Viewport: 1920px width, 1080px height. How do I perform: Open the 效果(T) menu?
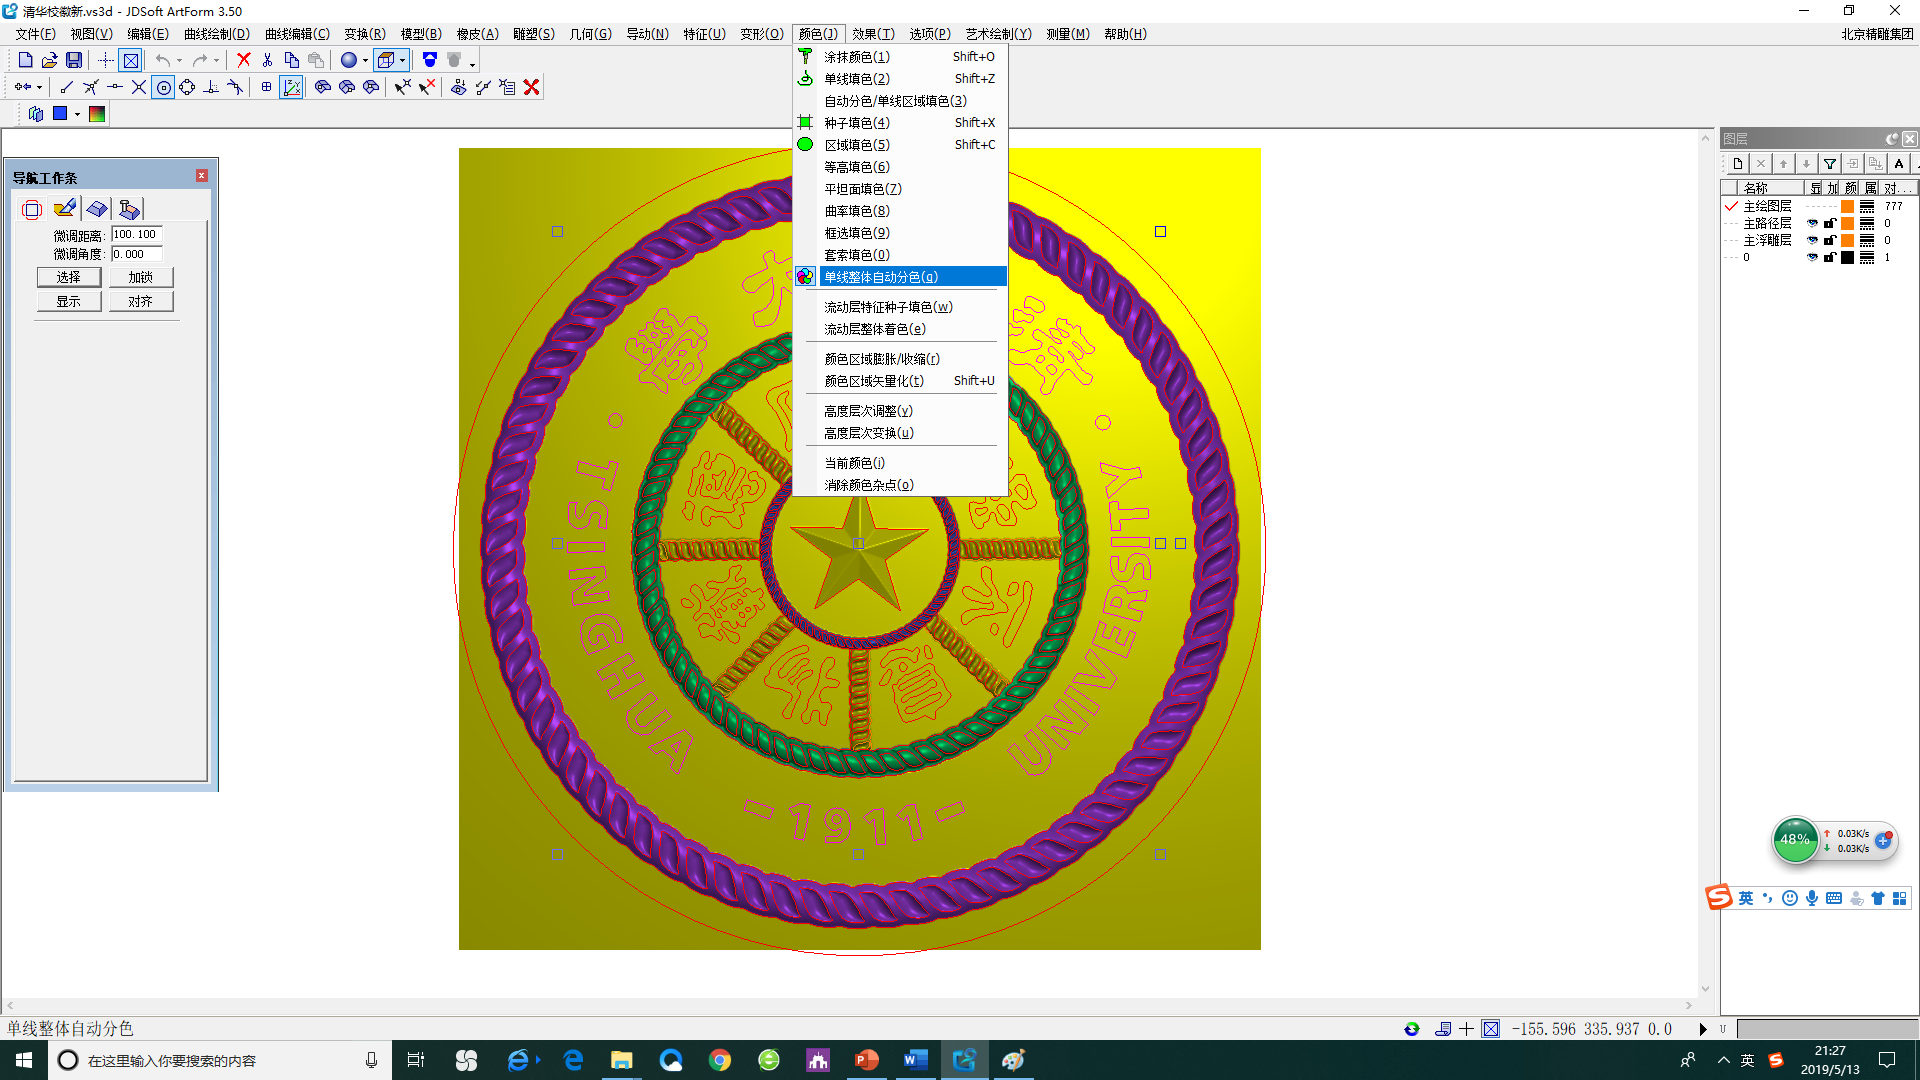pos(873,34)
